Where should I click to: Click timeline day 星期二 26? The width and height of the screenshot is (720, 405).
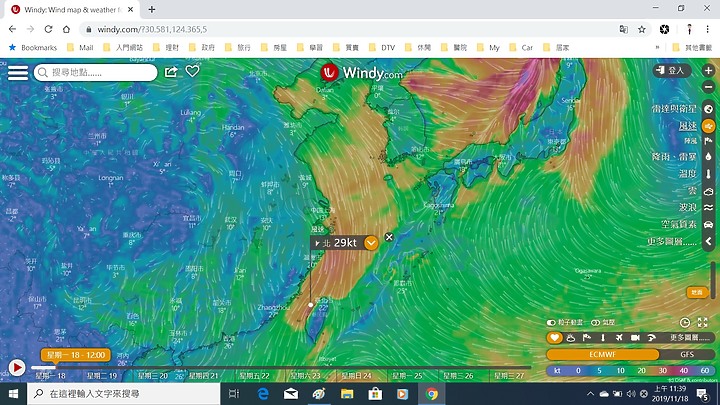(458, 376)
